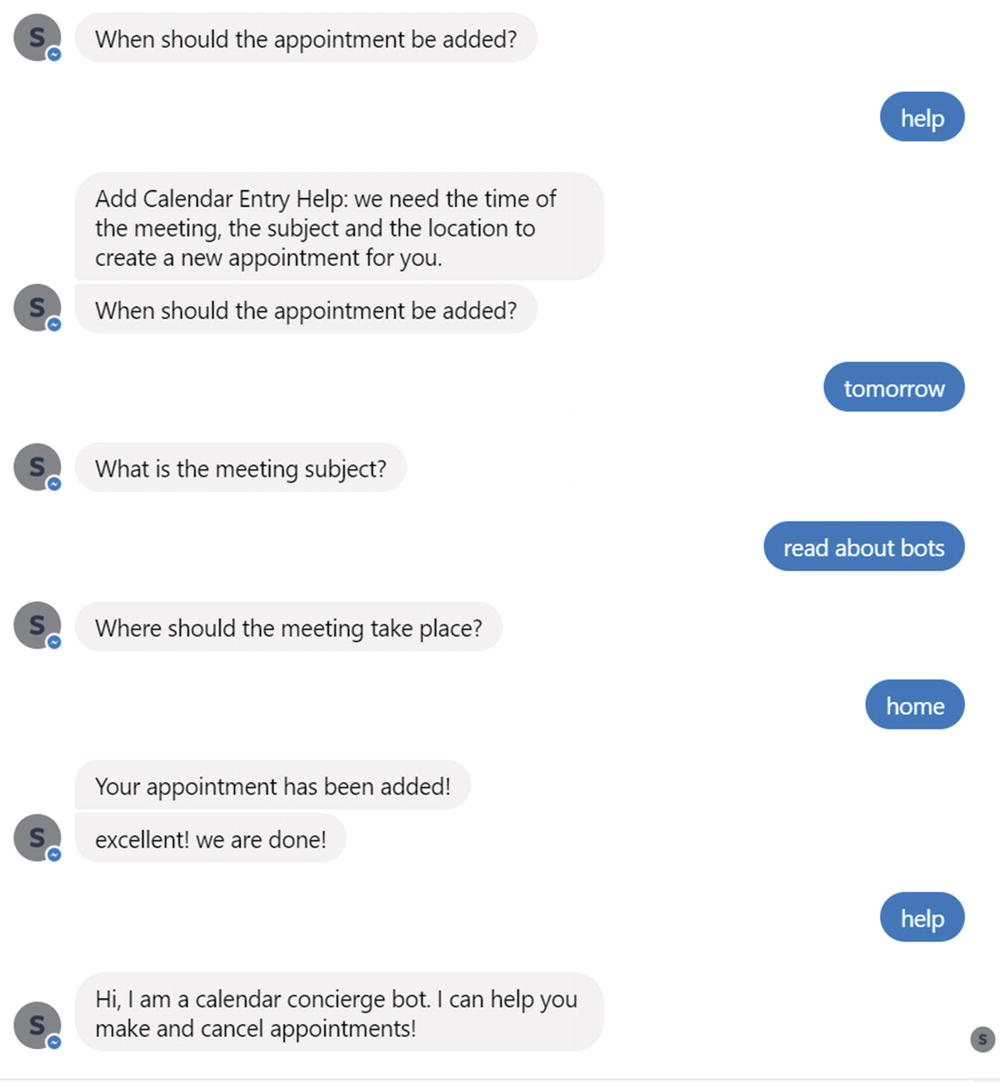Click the "Where should the meeting take place?" bubble
The width and height of the screenshot is (1000, 1082).
[288, 628]
